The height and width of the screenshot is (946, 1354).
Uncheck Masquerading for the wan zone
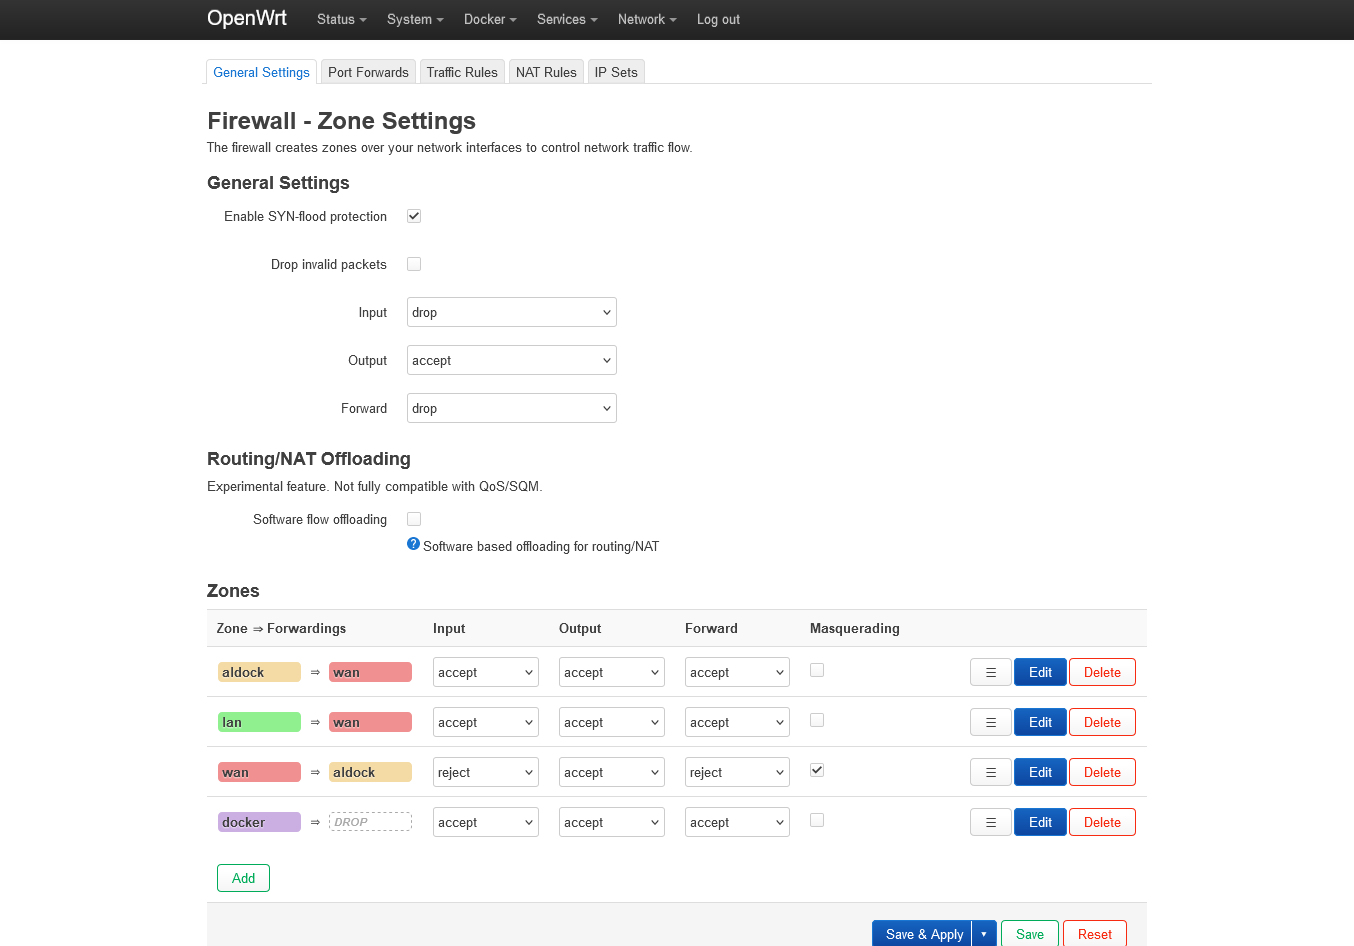(x=816, y=770)
